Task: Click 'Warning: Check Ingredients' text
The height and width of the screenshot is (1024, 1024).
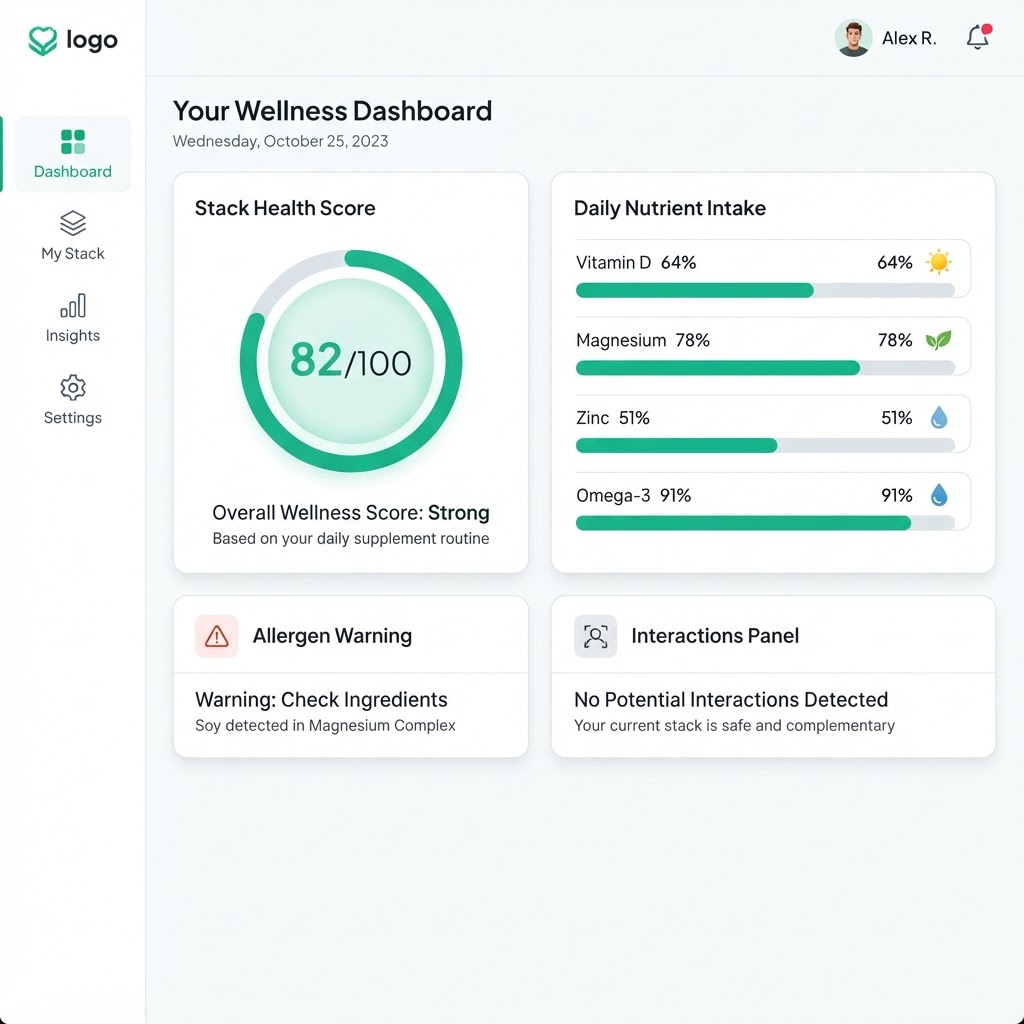Action: pos(321,699)
